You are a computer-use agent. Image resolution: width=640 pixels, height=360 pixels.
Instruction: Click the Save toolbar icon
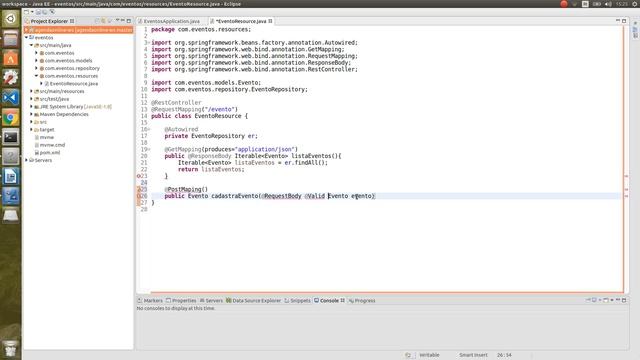38,12
